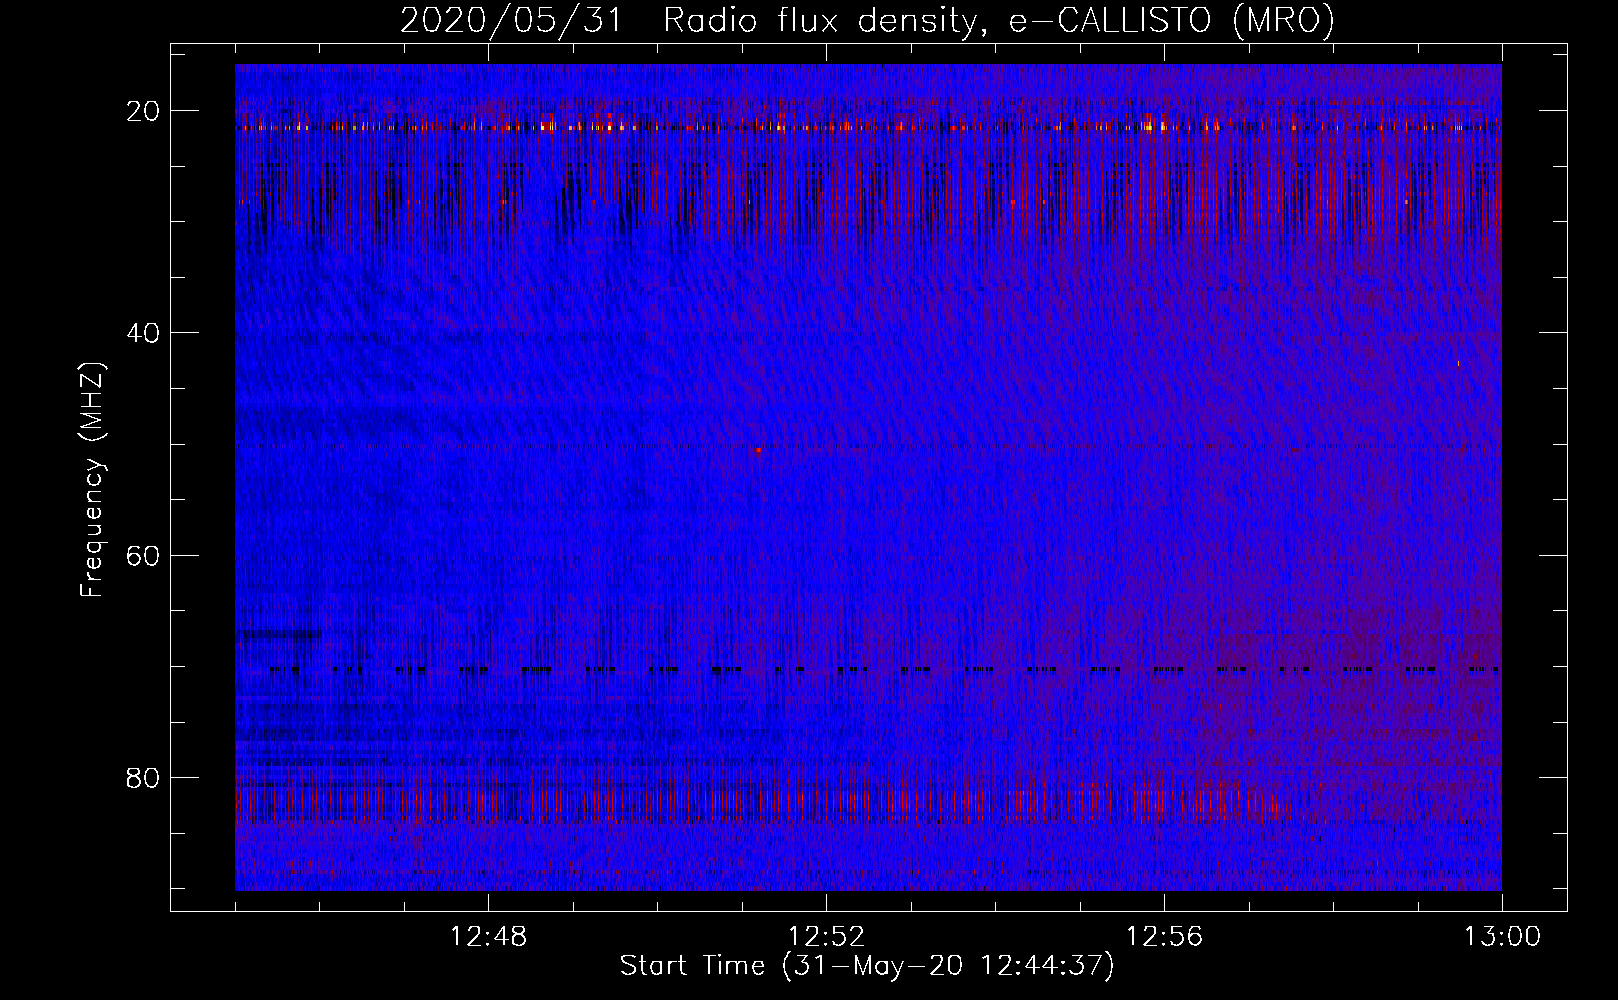Click the '13:00' time tick label
Screen dimensions: 1618x1000
[x=1502, y=937]
